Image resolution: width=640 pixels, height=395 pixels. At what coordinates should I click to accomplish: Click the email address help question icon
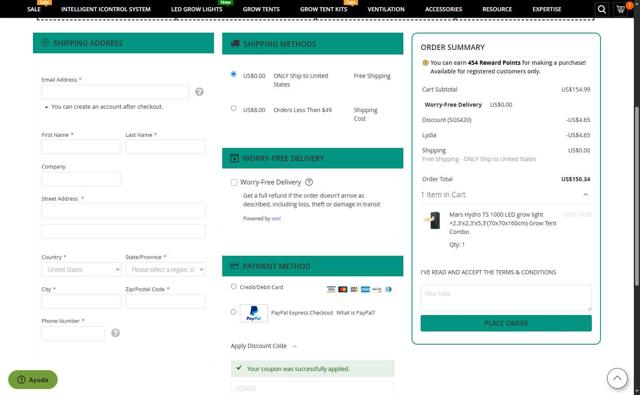[199, 92]
